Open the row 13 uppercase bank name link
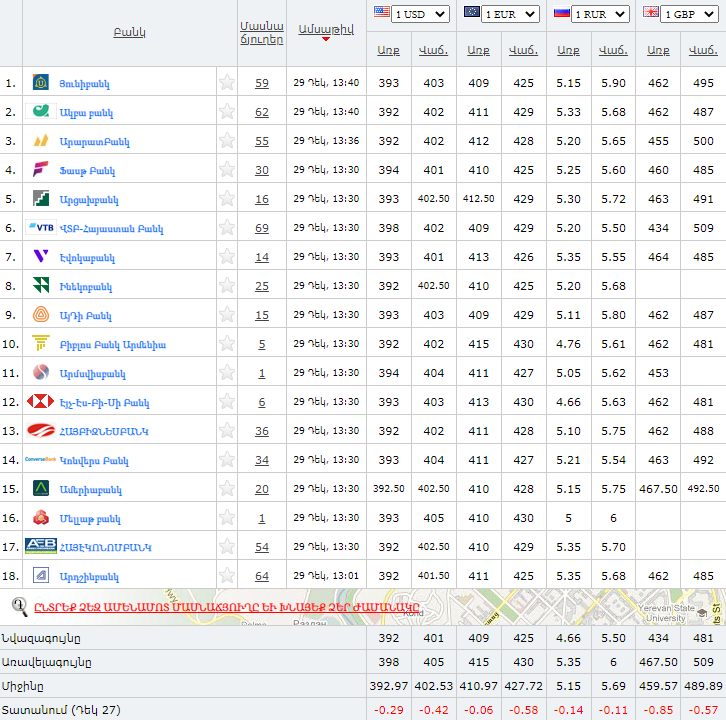The image size is (726, 720). point(104,432)
